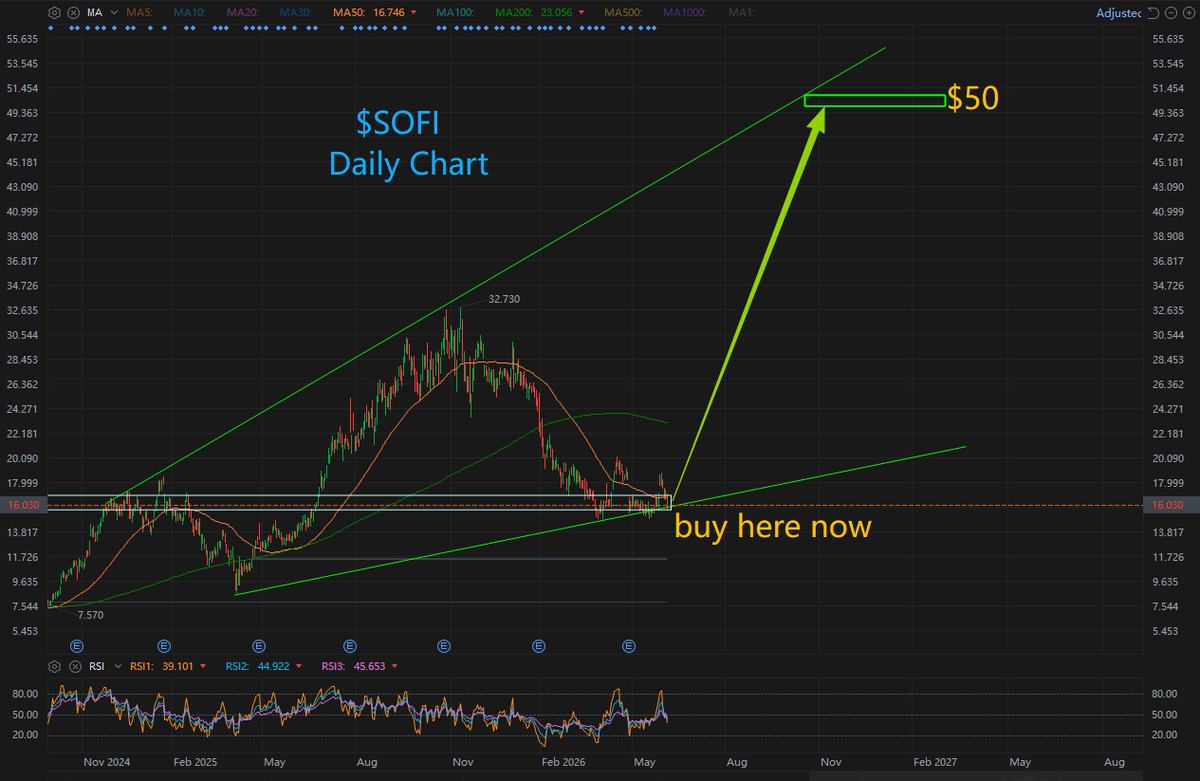
Task: Click the red arrow beside the MA50 value
Action: [x=413, y=13]
